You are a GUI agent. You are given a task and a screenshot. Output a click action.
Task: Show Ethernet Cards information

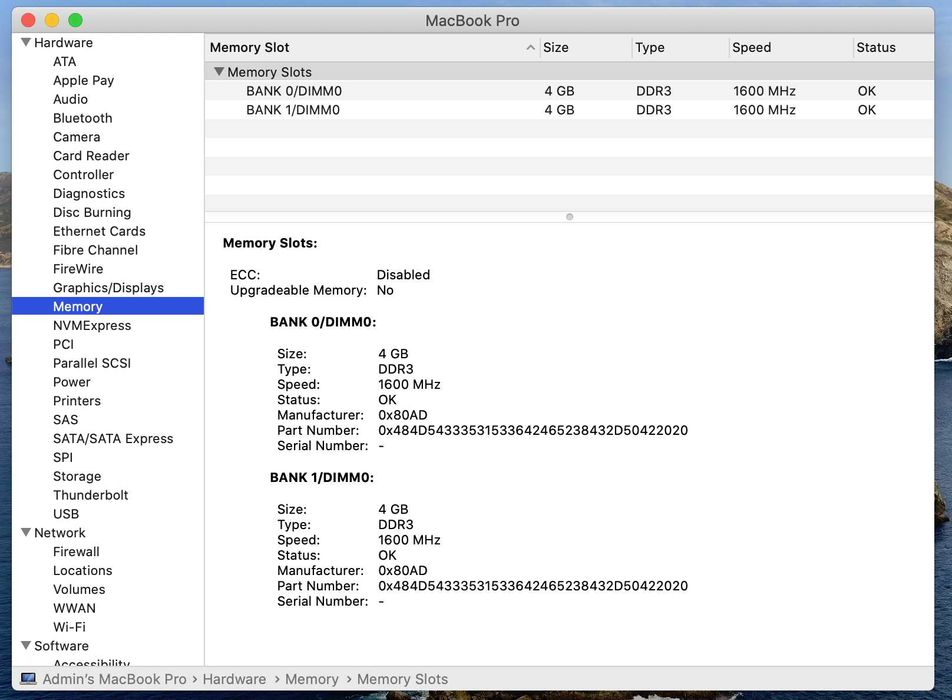pos(99,231)
